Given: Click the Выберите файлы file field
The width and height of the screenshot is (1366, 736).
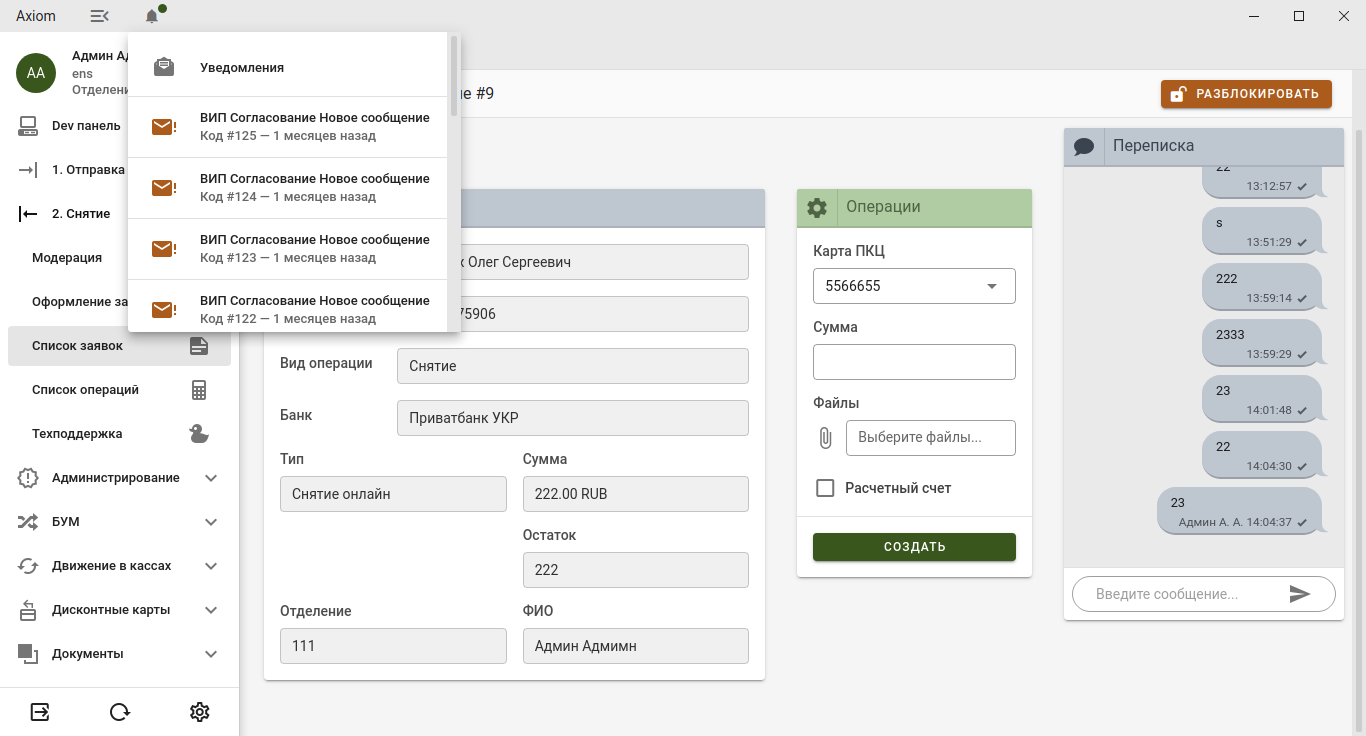Looking at the screenshot, I should (x=930, y=438).
